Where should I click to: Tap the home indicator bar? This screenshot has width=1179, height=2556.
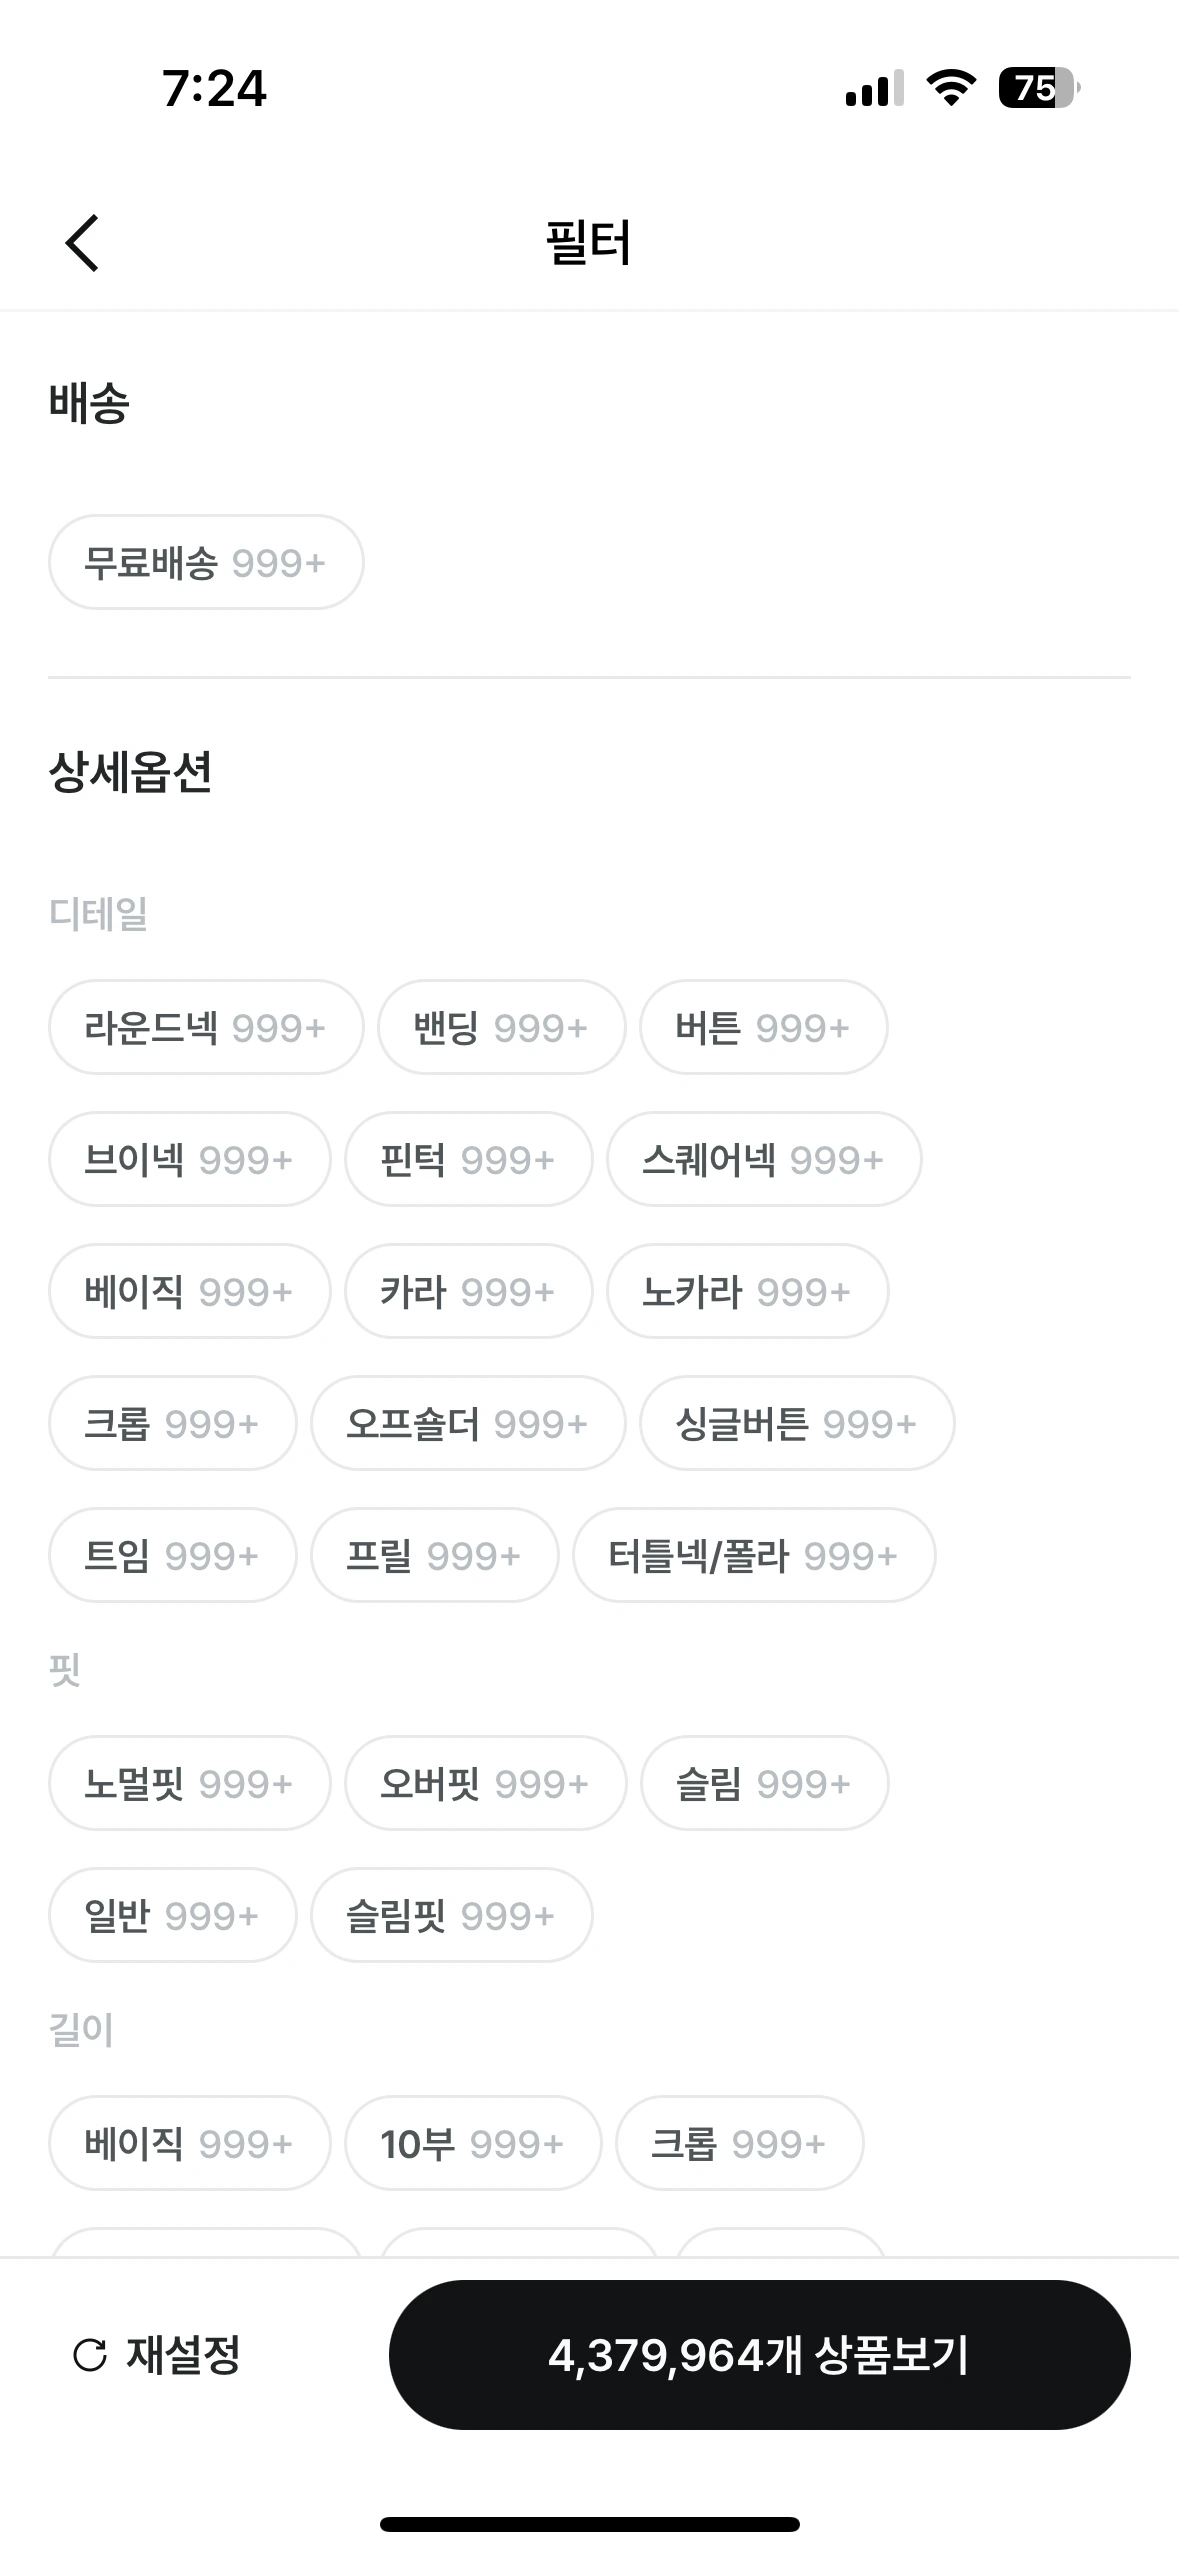590,2524
